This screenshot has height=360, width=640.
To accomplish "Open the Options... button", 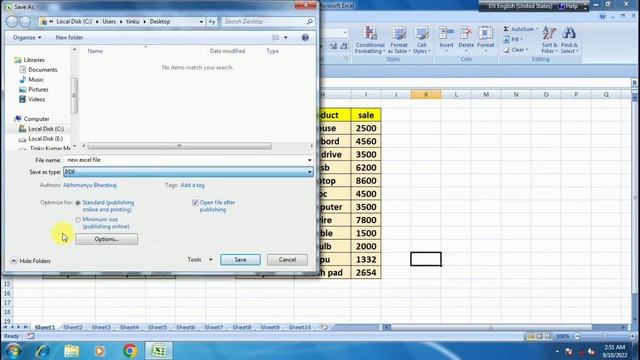I will pyautogui.click(x=107, y=239).
